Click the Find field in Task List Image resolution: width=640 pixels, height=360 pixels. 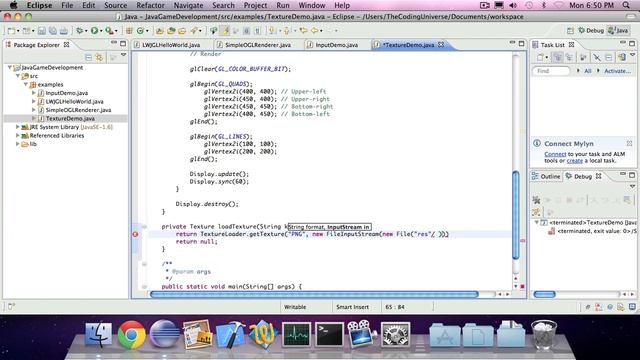pos(551,71)
